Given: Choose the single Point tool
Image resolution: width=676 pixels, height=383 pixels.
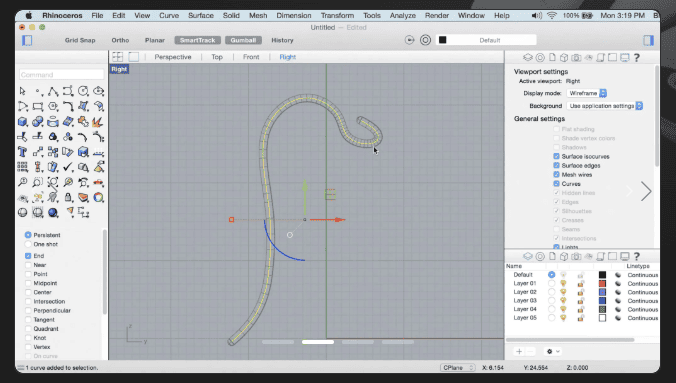Looking at the screenshot, I should click(x=38, y=91).
